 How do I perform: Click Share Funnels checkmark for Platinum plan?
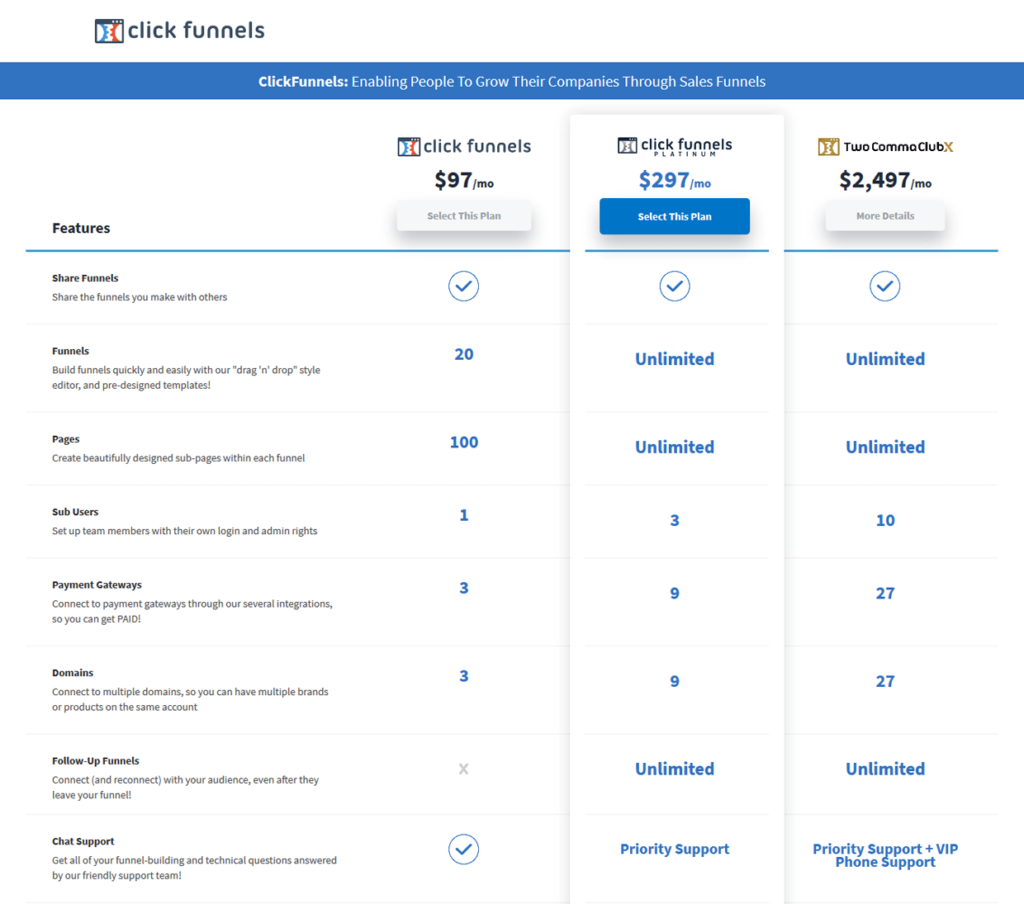pos(675,286)
